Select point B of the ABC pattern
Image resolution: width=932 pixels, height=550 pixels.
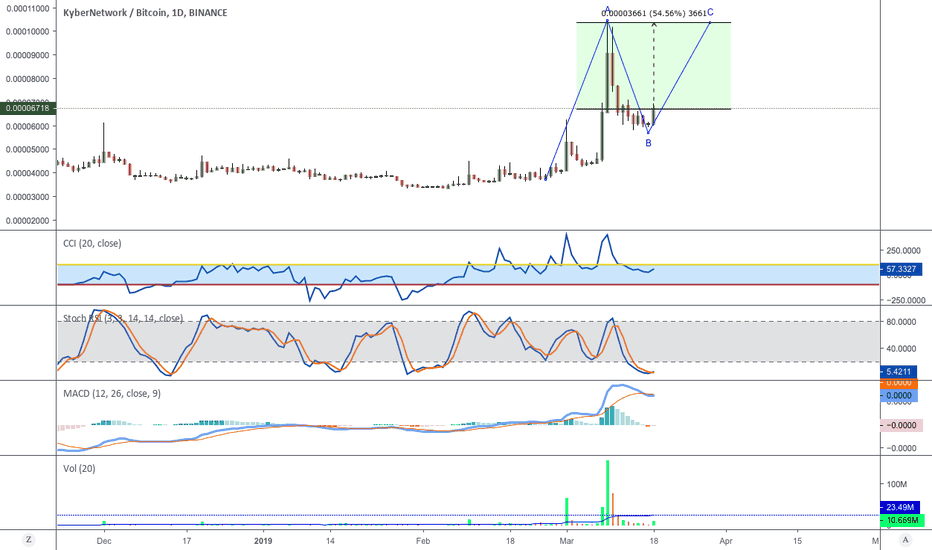[x=648, y=143]
